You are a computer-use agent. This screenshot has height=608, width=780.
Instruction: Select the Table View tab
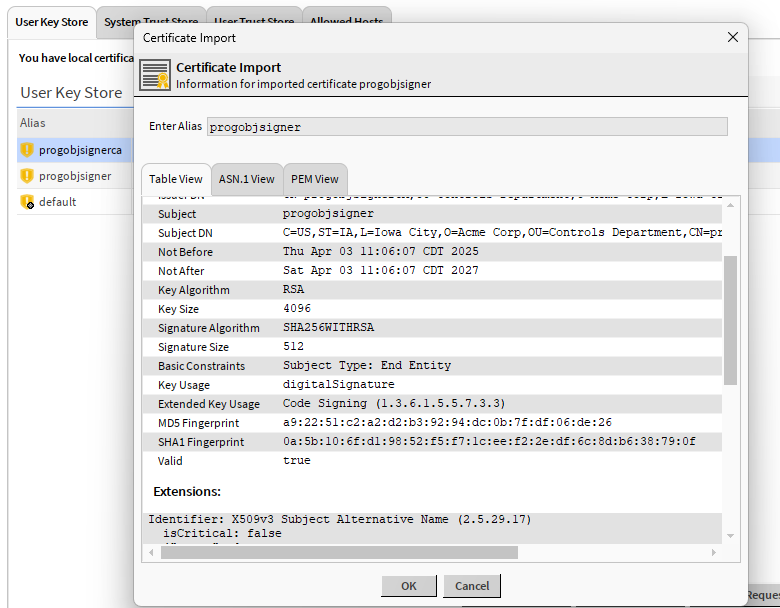pos(176,179)
